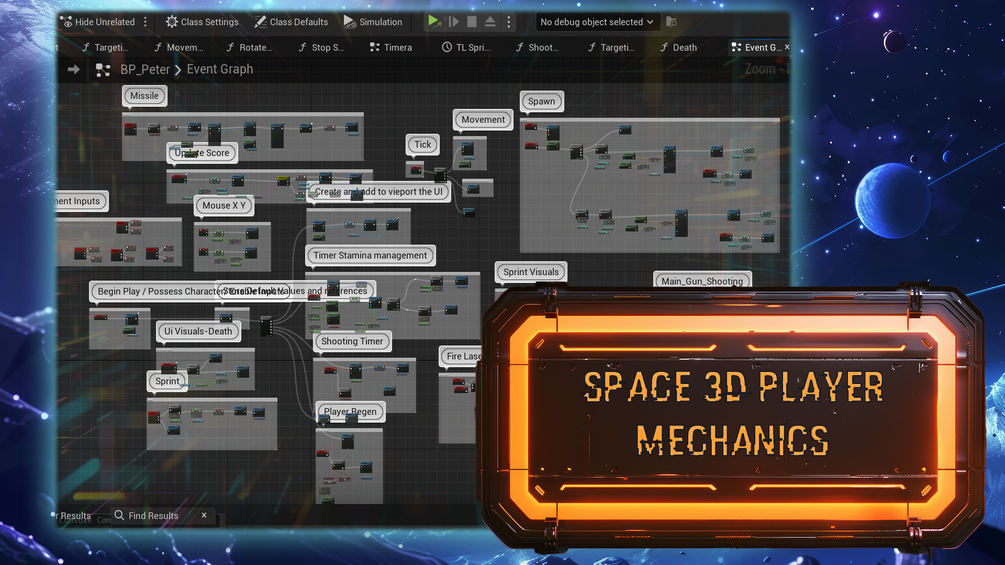Open Hide Unrelated options menu dots

click(x=145, y=22)
